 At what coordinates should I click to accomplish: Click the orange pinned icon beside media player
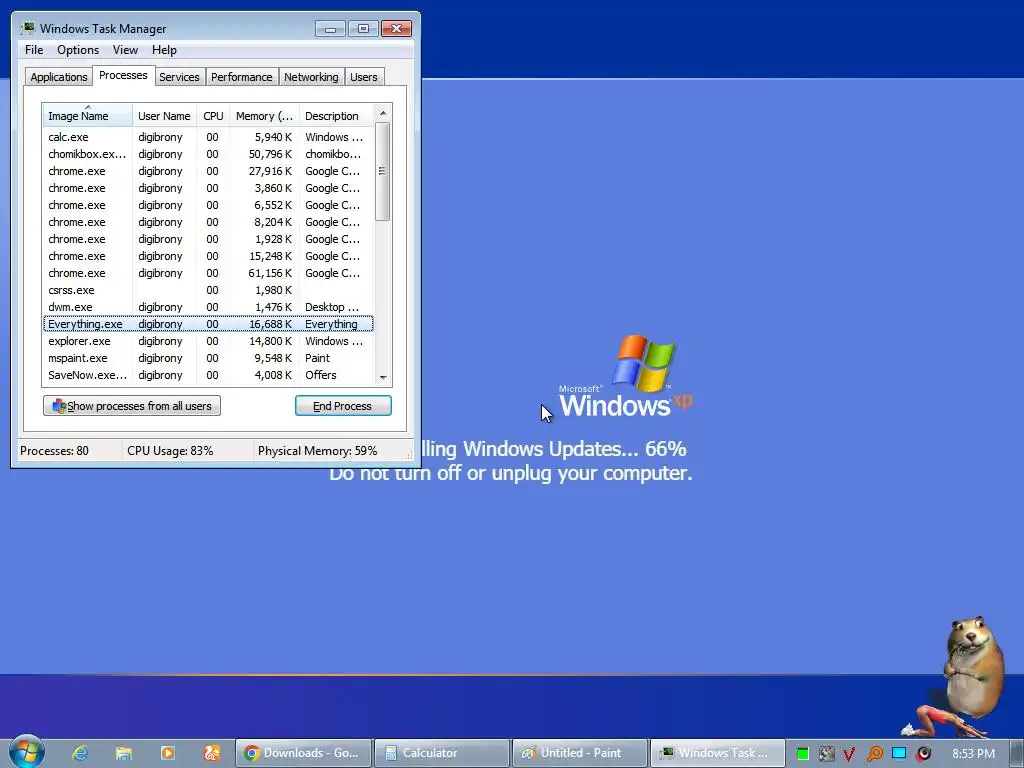[x=212, y=753]
